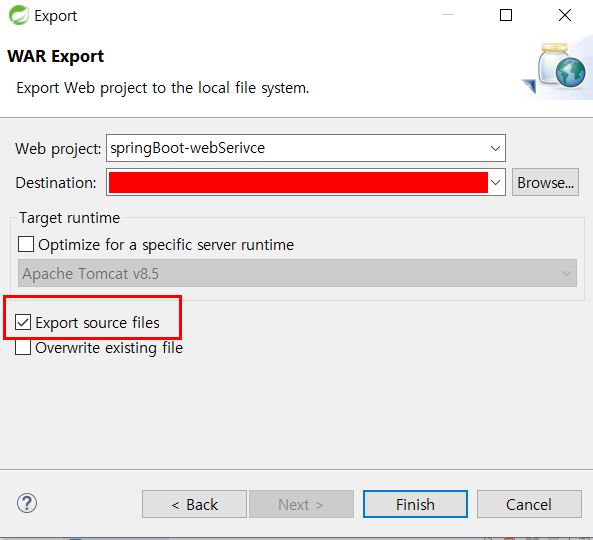Uncheck Export source files checkbox
Viewport: 593px width, 540px height.
(x=23, y=322)
